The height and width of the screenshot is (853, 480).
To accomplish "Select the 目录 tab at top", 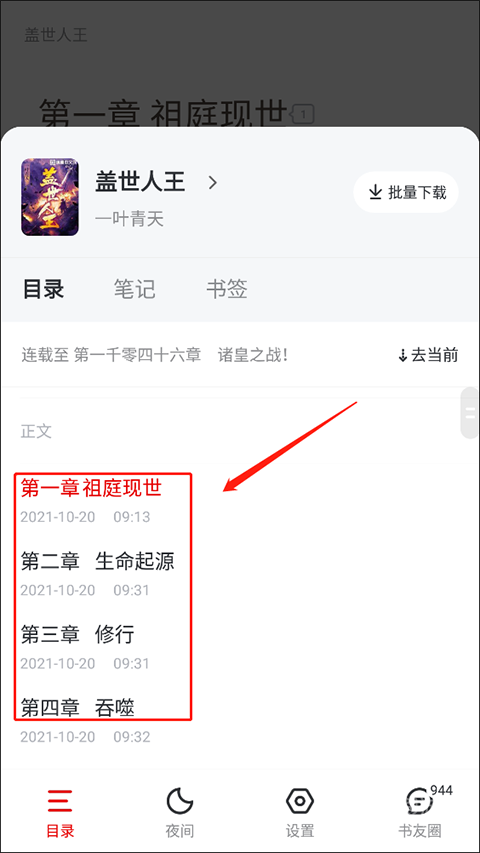I will (44, 289).
